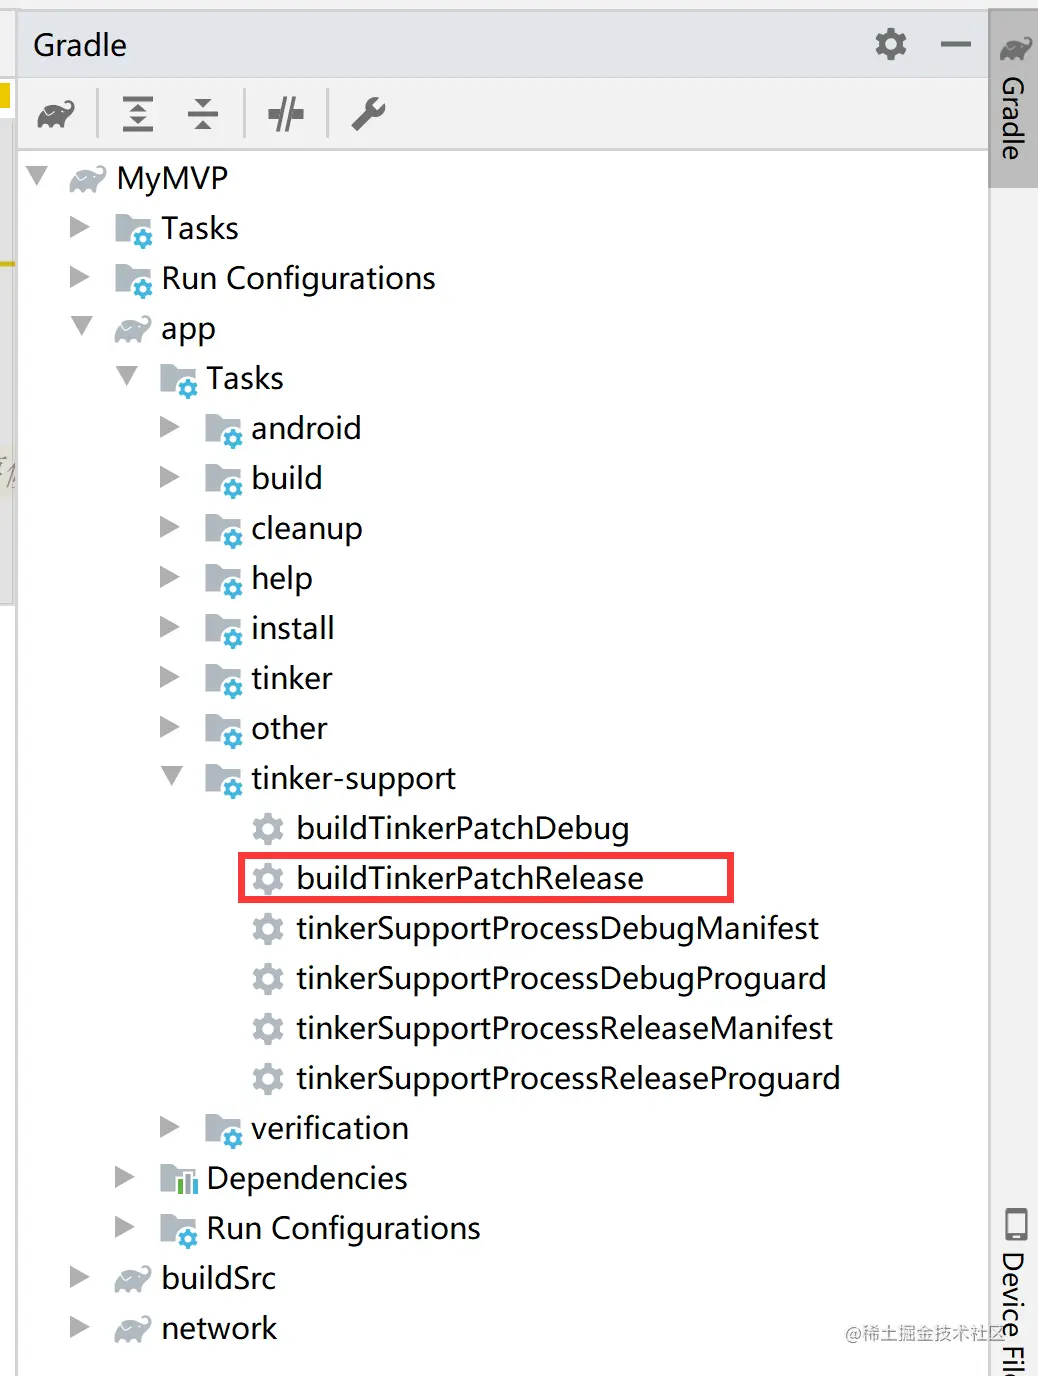
Task: Open the Device File side tab
Action: coord(1014,1290)
